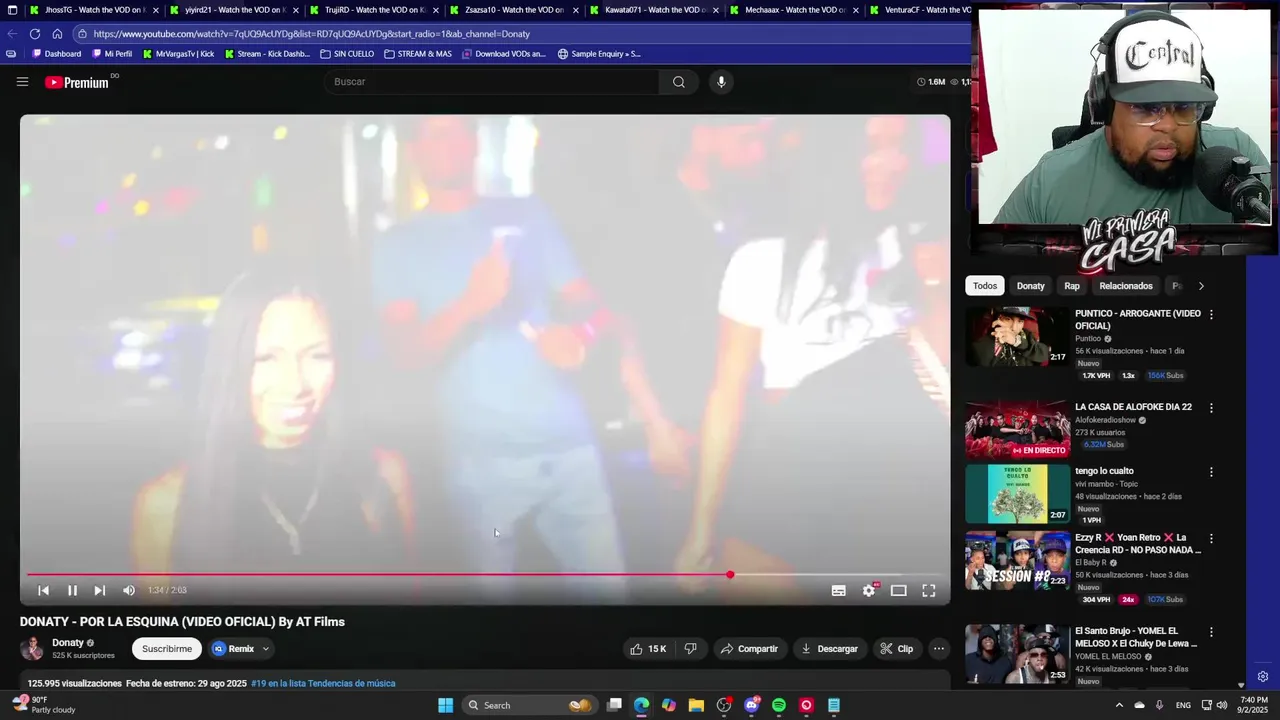1280x720 pixels.
Task: Open Microsoft Edge from taskbar
Action: [x=642, y=705]
